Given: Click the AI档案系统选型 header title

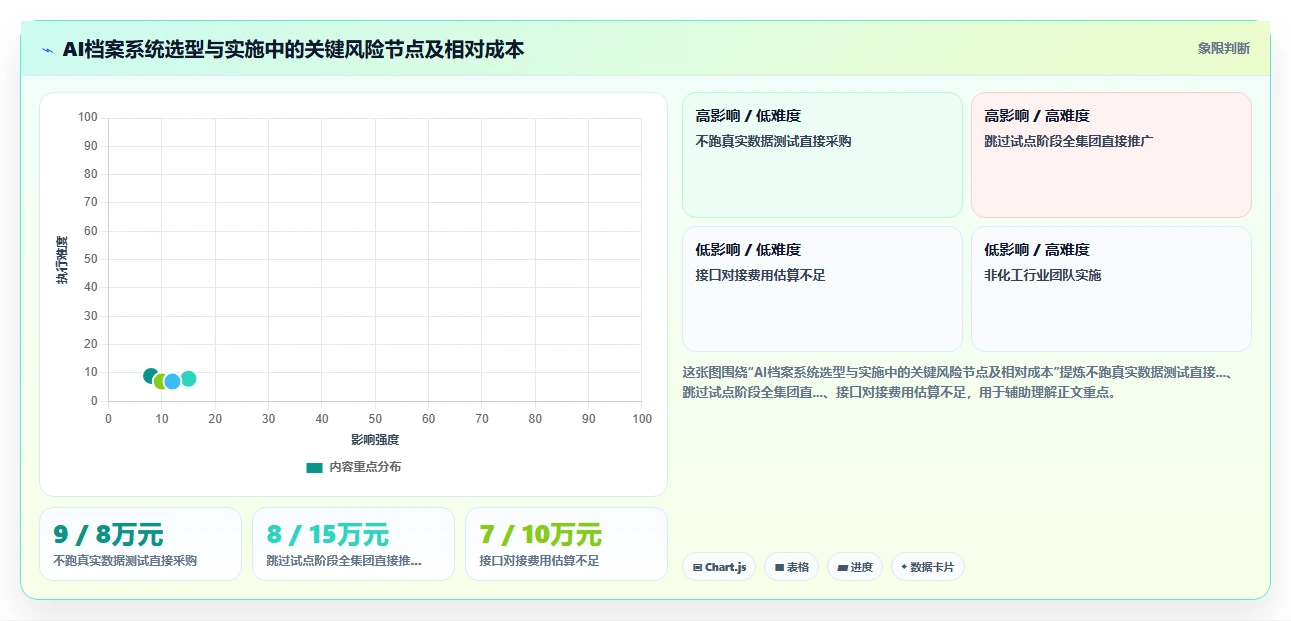Looking at the screenshot, I should tap(293, 49).
